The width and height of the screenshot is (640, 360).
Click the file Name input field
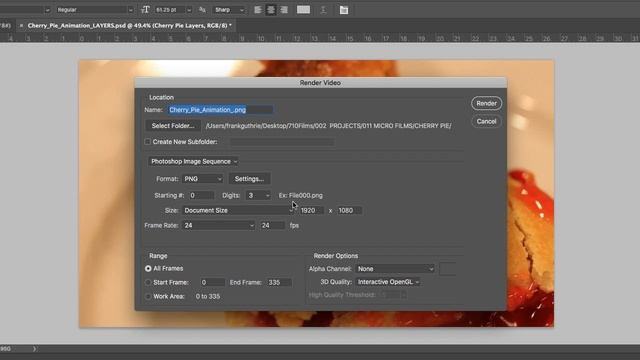[x=220, y=110]
